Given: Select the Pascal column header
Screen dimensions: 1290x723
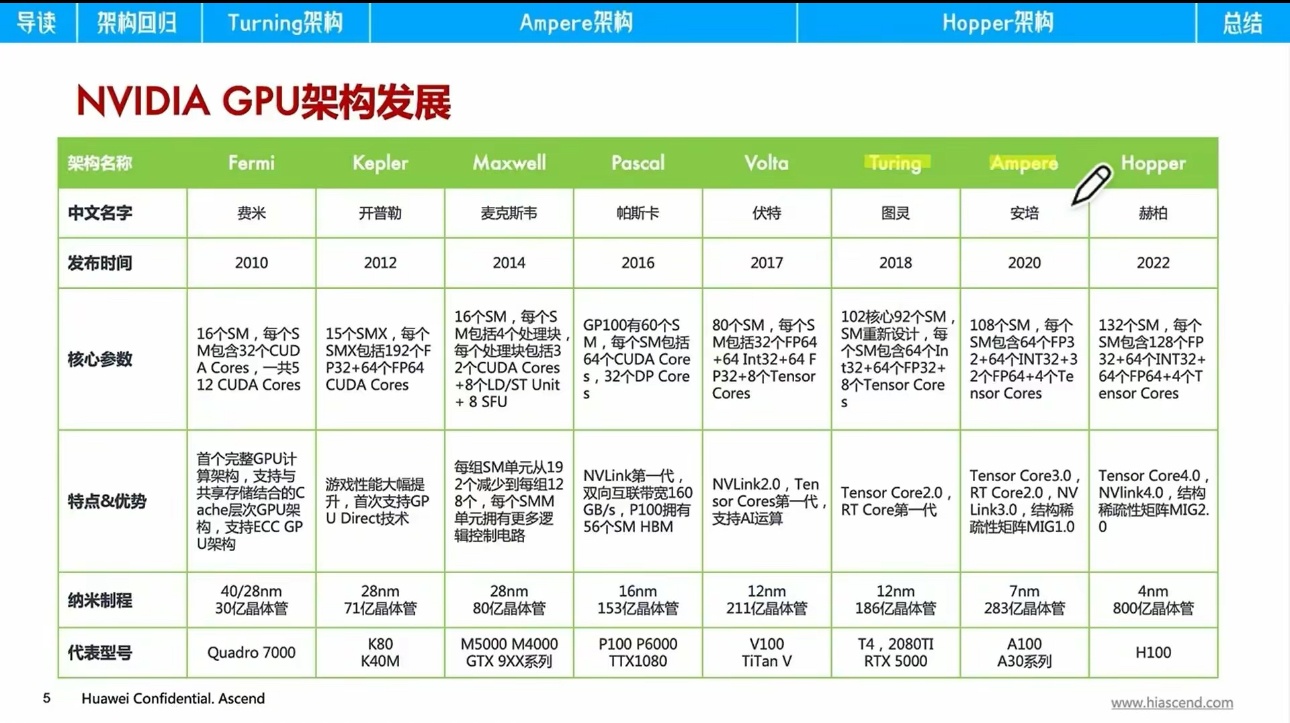Looking at the screenshot, I should pos(638,163).
